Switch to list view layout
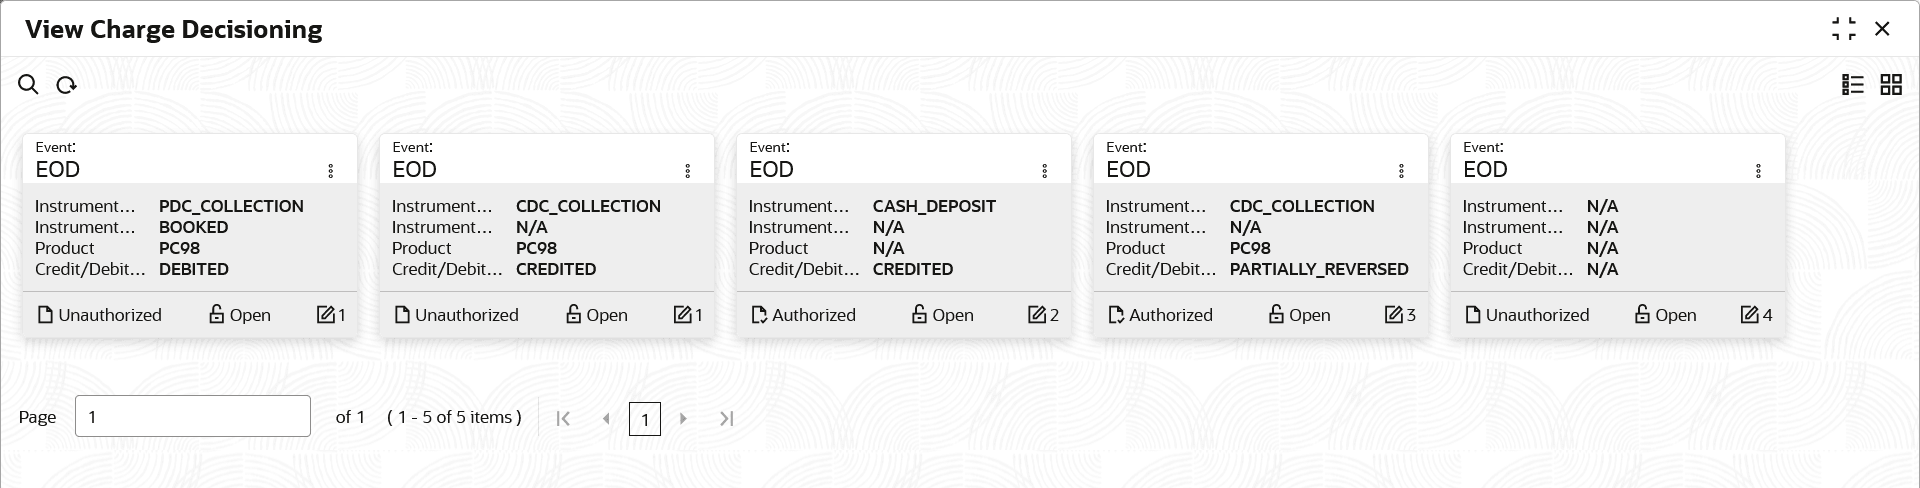This screenshot has width=1920, height=488. 1853,85
